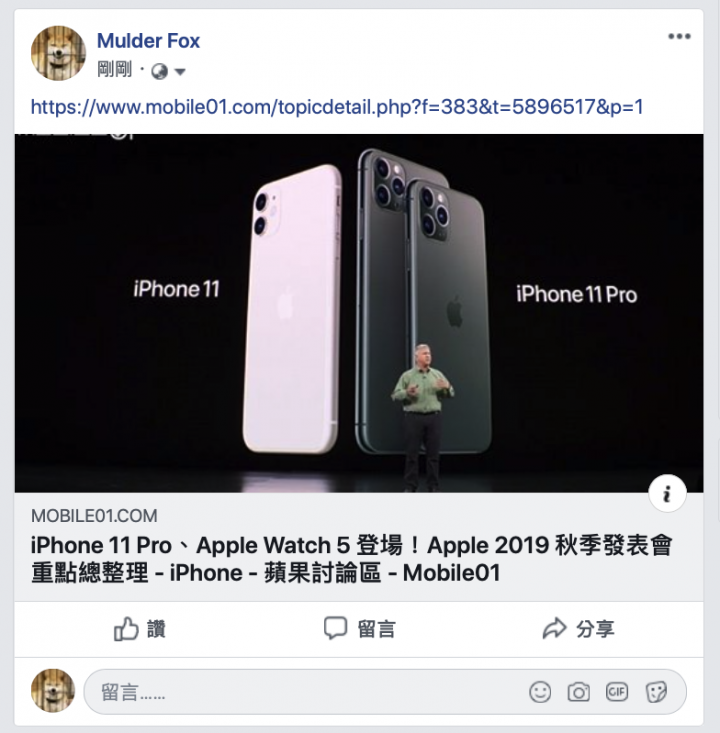Open Mulder Fox's profile name link

tap(148, 41)
